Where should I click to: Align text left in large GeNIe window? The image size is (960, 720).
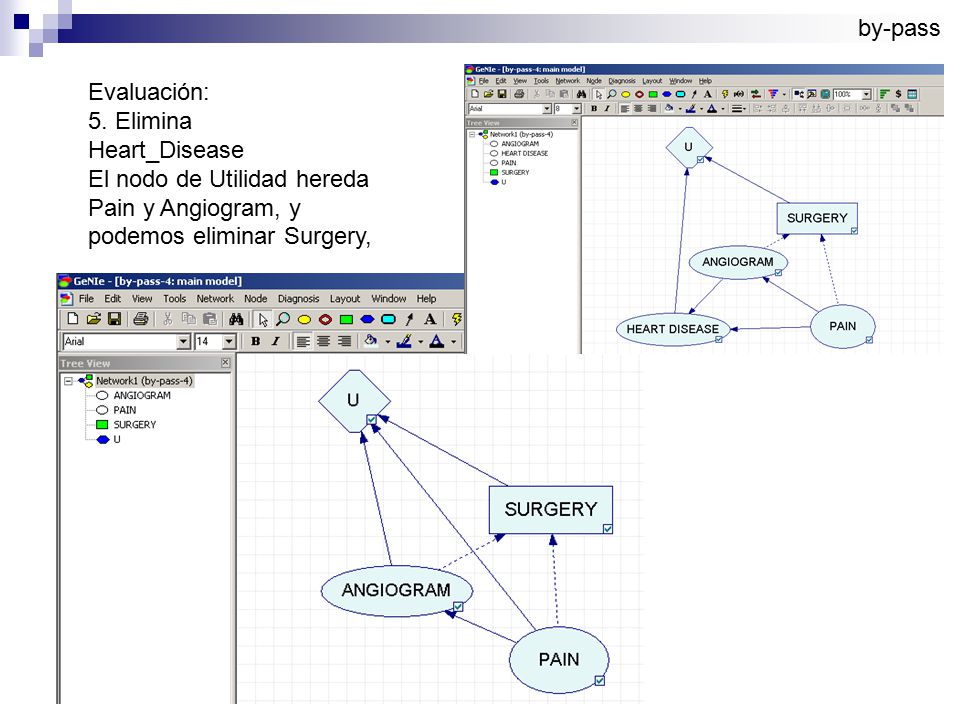coord(302,342)
